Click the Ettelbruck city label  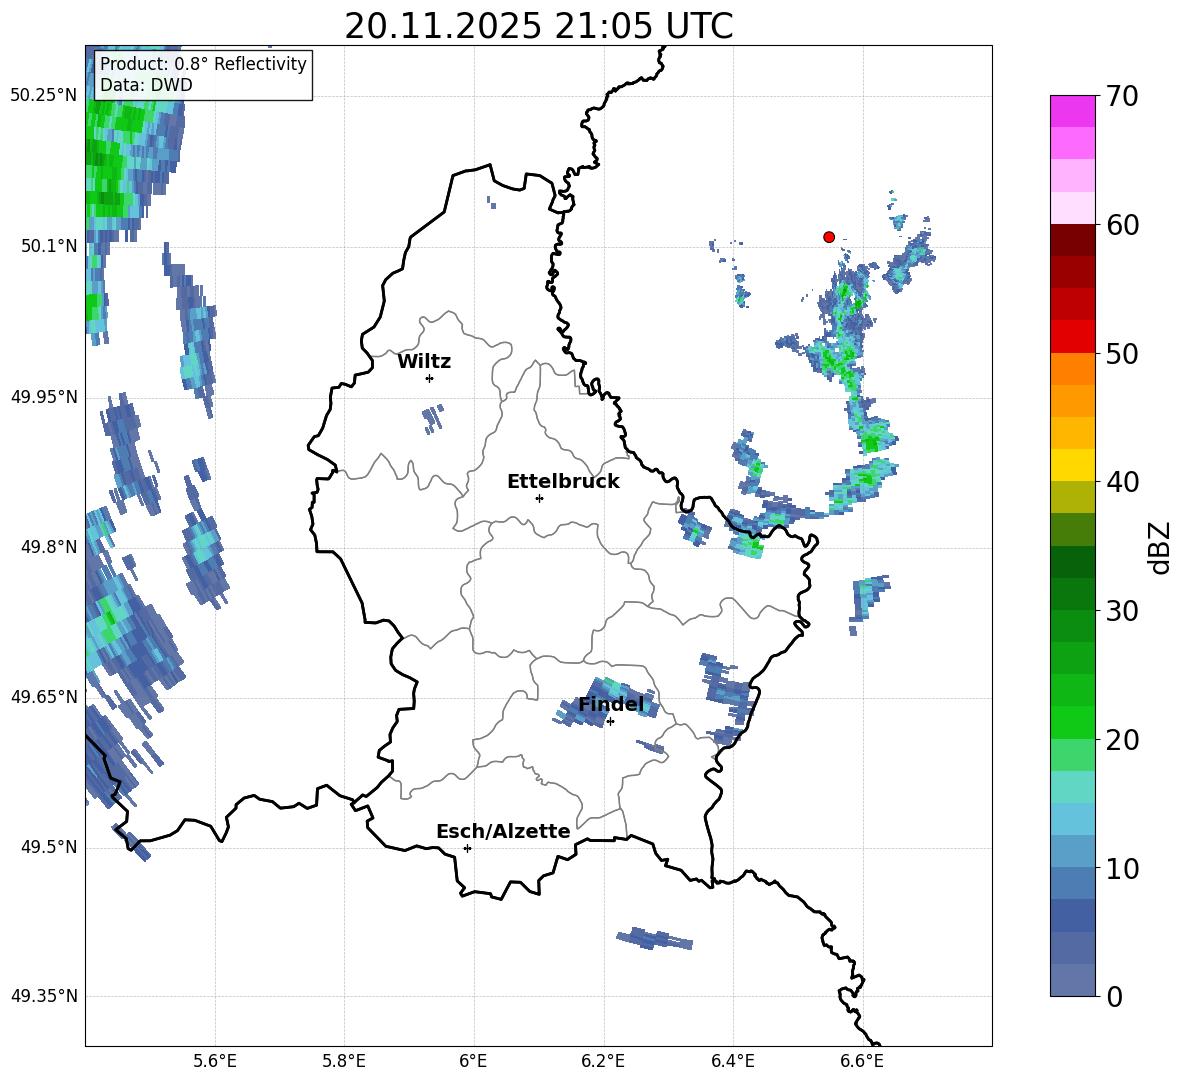[x=563, y=482]
